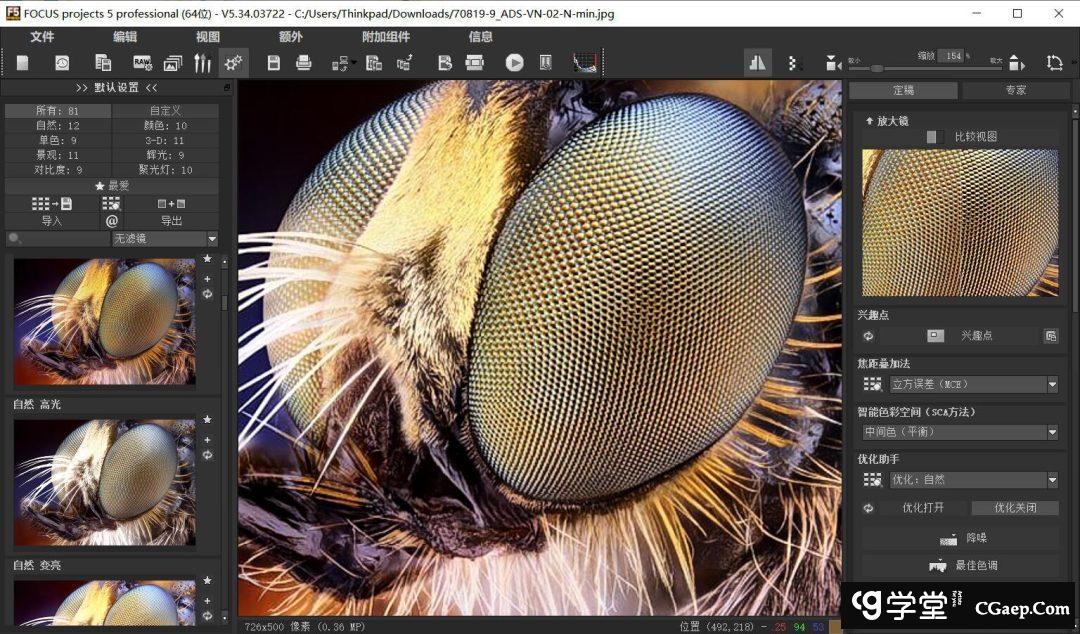This screenshot has width=1080, height=634.
Task: Switch to the 专家 tab
Action: [1015, 90]
